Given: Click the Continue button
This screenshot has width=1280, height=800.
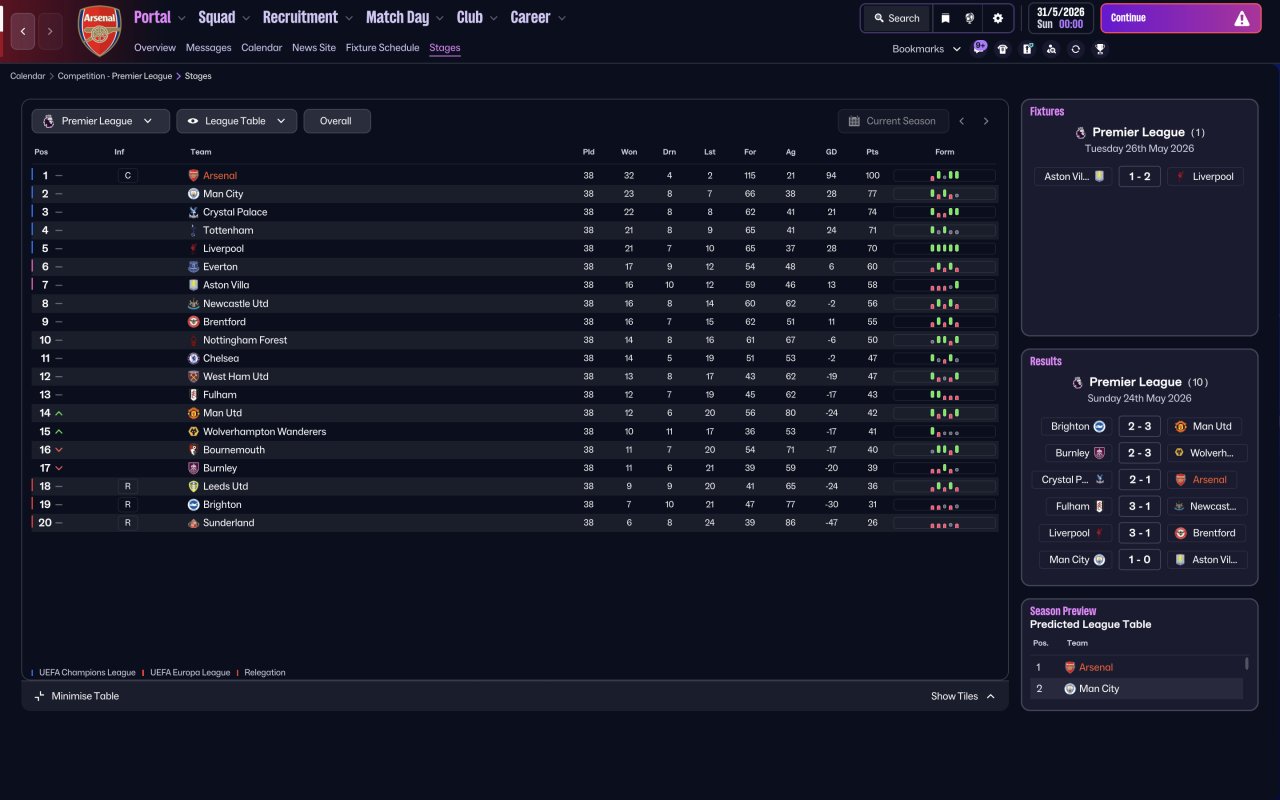Looking at the screenshot, I should point(1180,18).
